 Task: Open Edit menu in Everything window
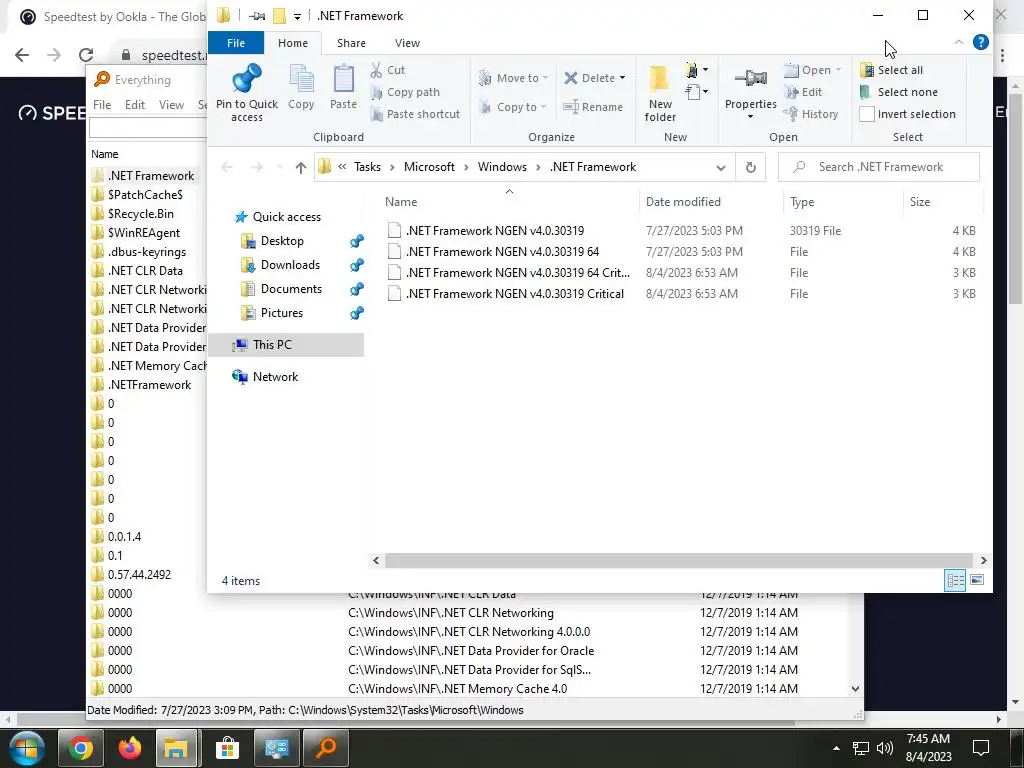(x=135, y=104)
